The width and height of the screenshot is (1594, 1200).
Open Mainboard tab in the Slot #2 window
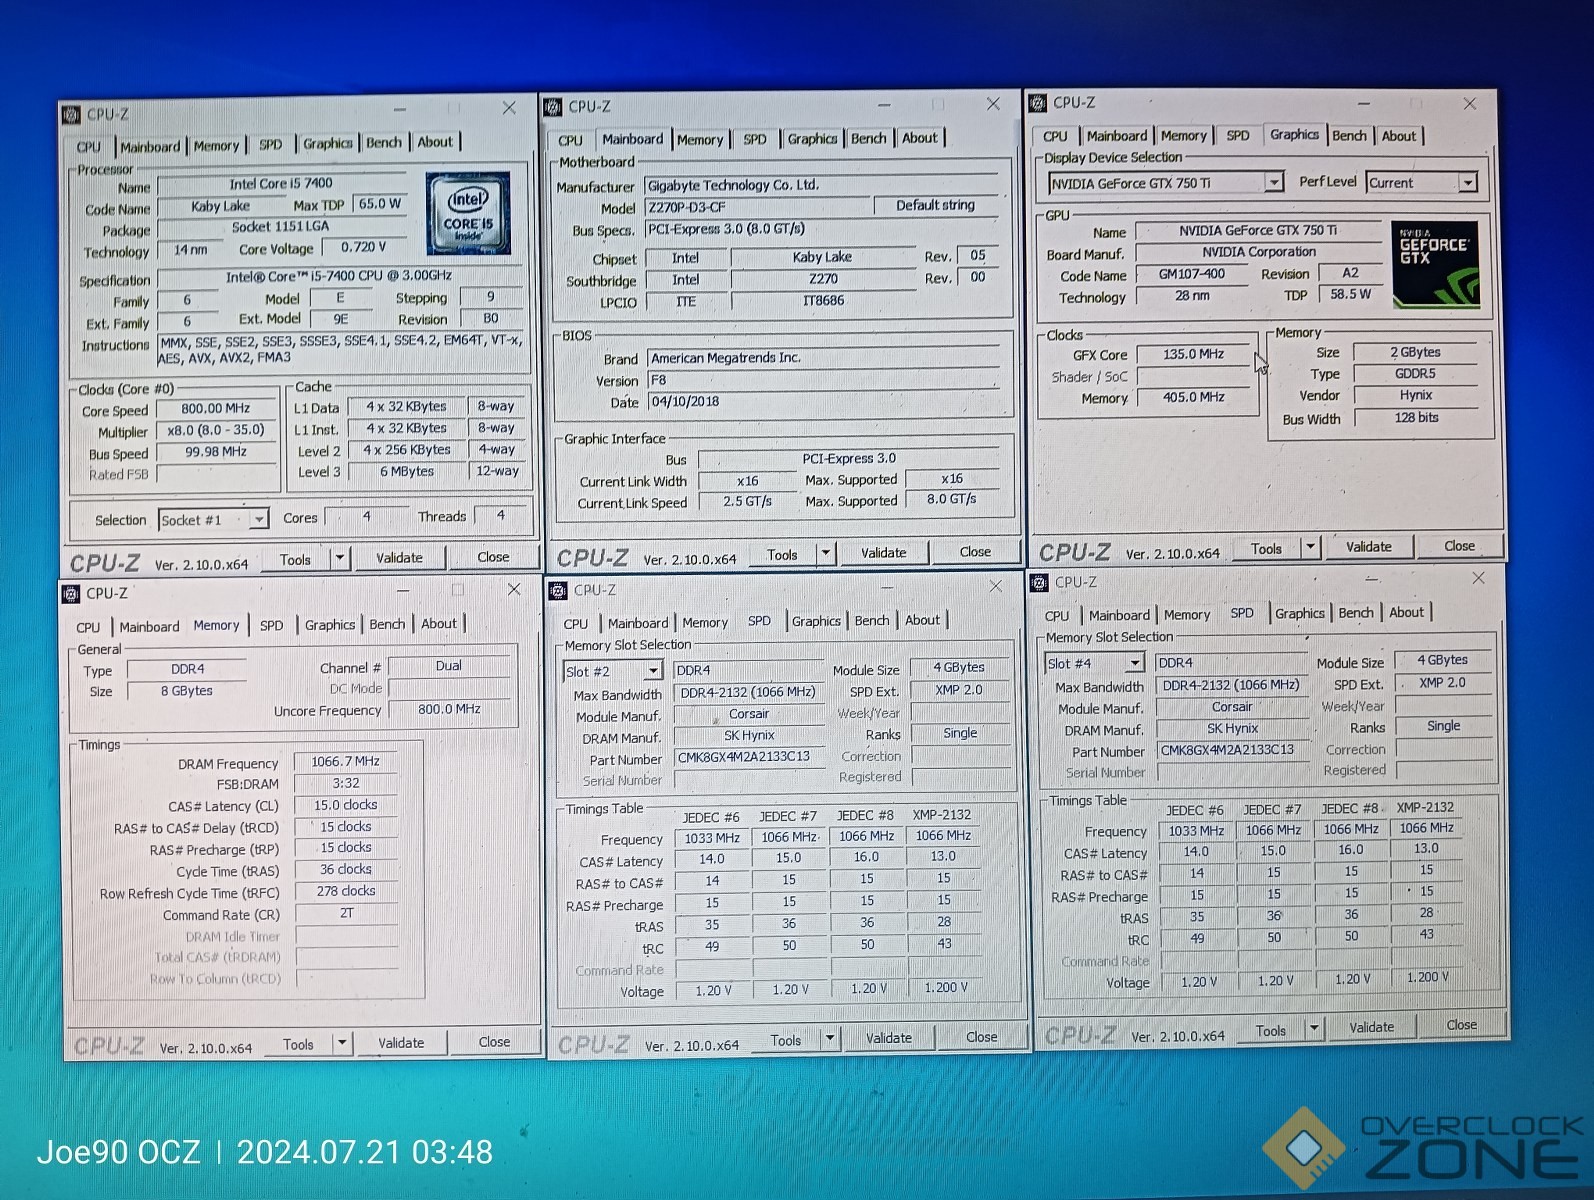pyautogui.click(x=637, y=623)
